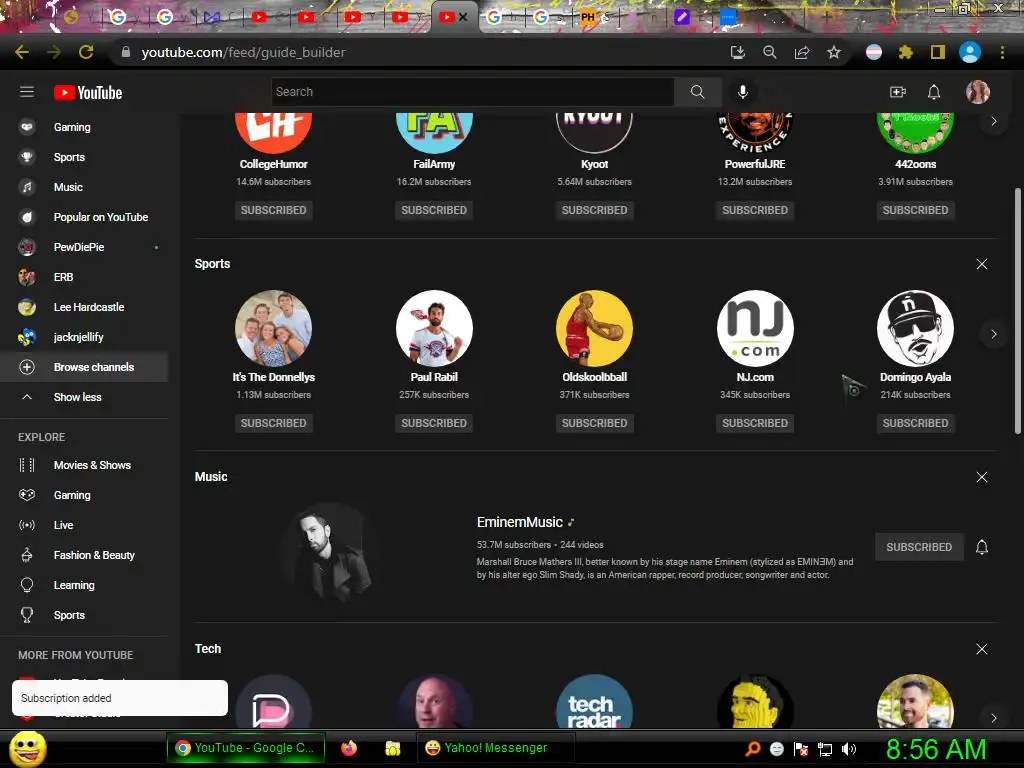The height and width of the screenshot is (768, 1024).
Task: Toggle NJ.com SUBSCRIBED button
Action: coord(755,423)
